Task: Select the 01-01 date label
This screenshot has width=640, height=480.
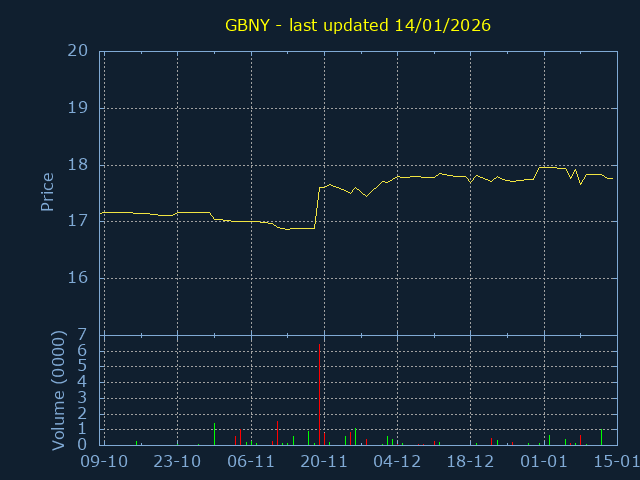Action: (x=544, y=462)
